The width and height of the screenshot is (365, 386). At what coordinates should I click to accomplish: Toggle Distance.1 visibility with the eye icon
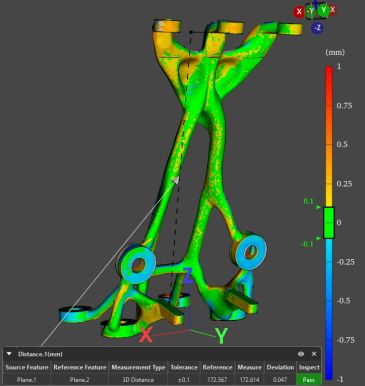click(301, 354)
